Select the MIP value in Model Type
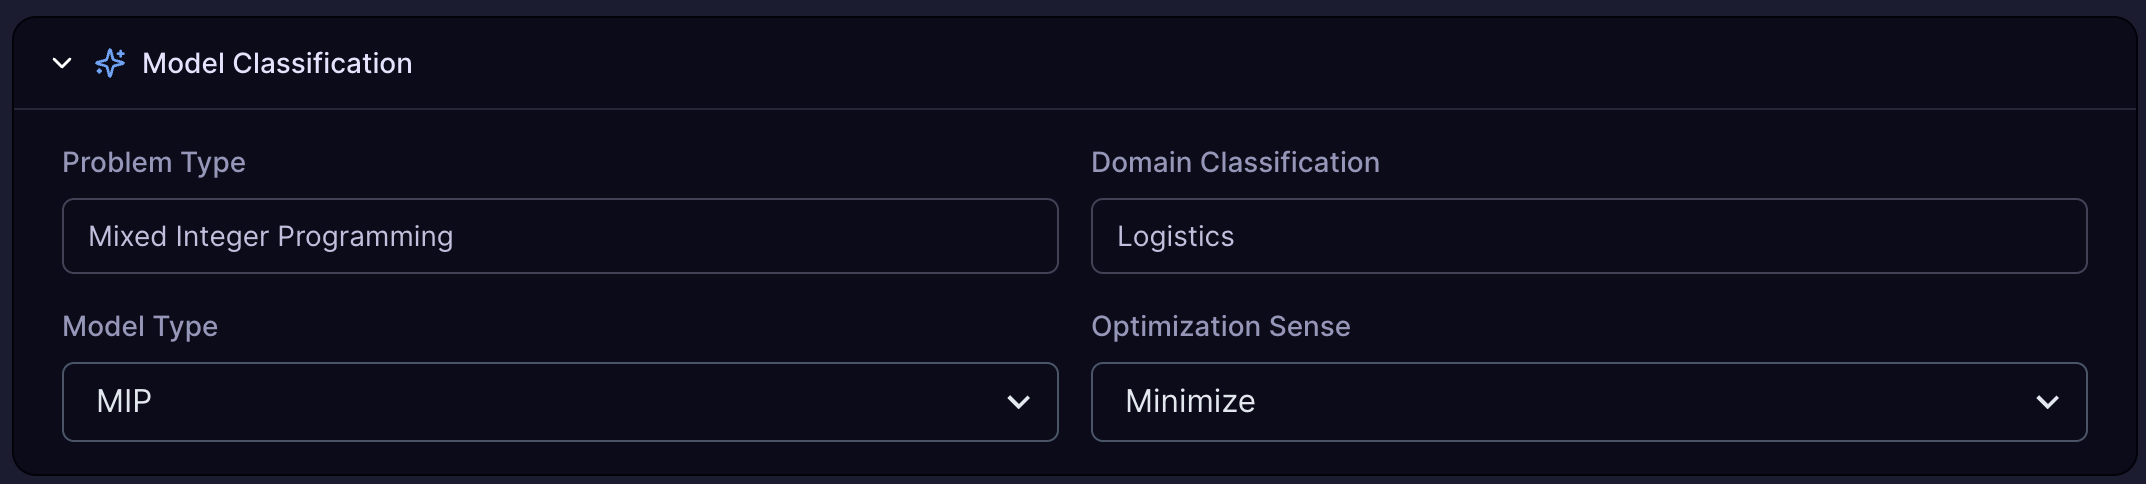 pyautogui.click(x=124, y=402)
